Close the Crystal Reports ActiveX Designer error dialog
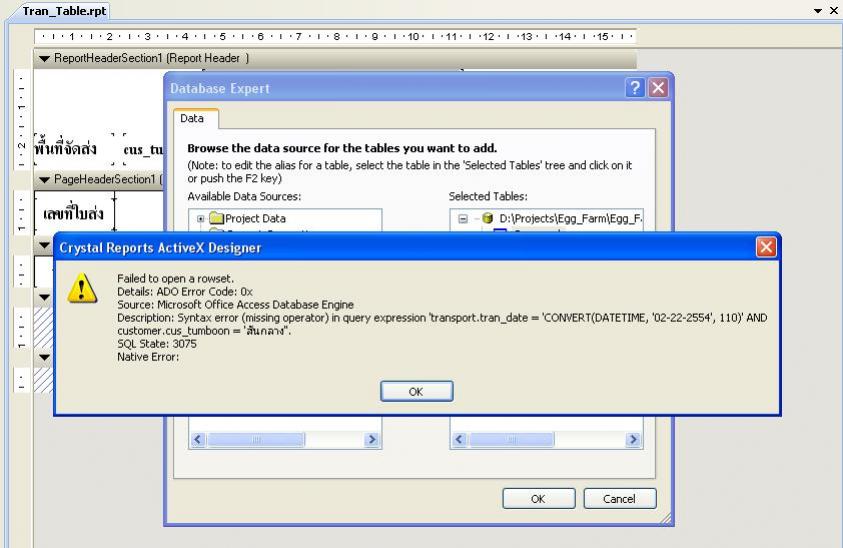Image resolution: width=843 pixels, height=548 pixels. [766, 247]
